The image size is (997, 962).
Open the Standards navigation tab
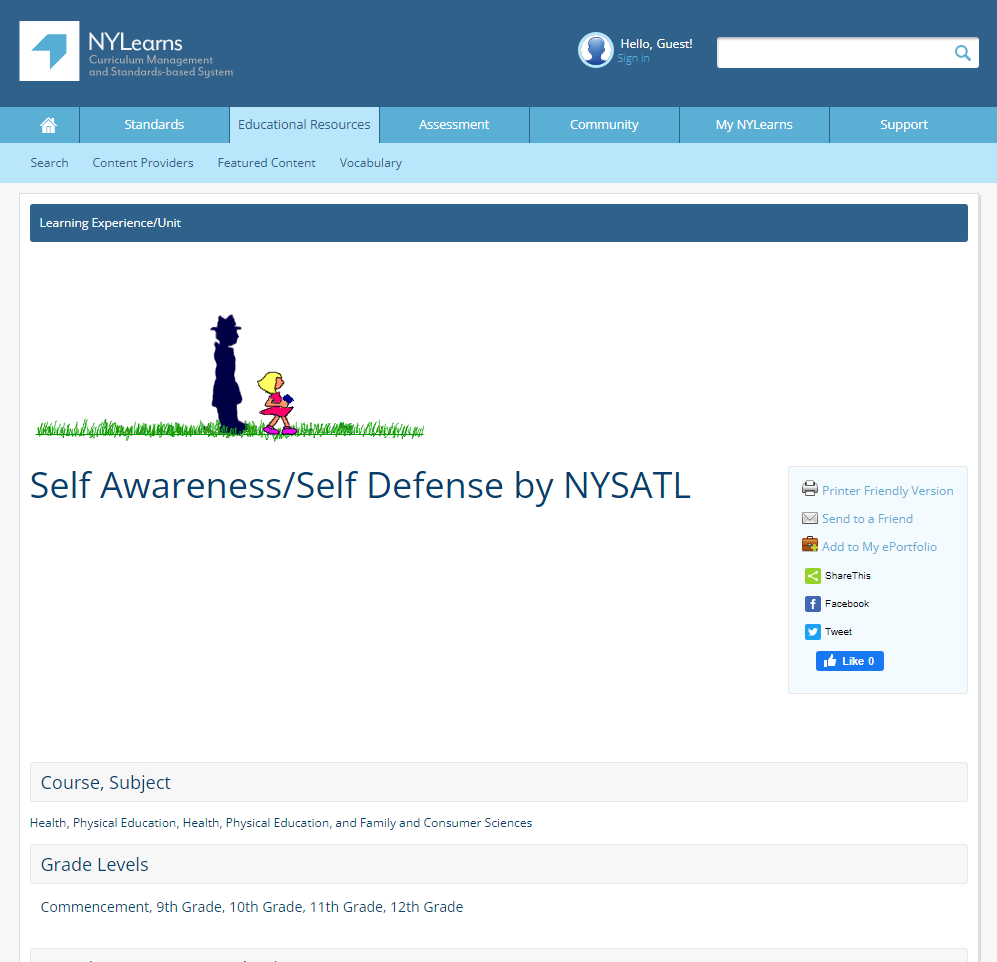click(153, 124)
